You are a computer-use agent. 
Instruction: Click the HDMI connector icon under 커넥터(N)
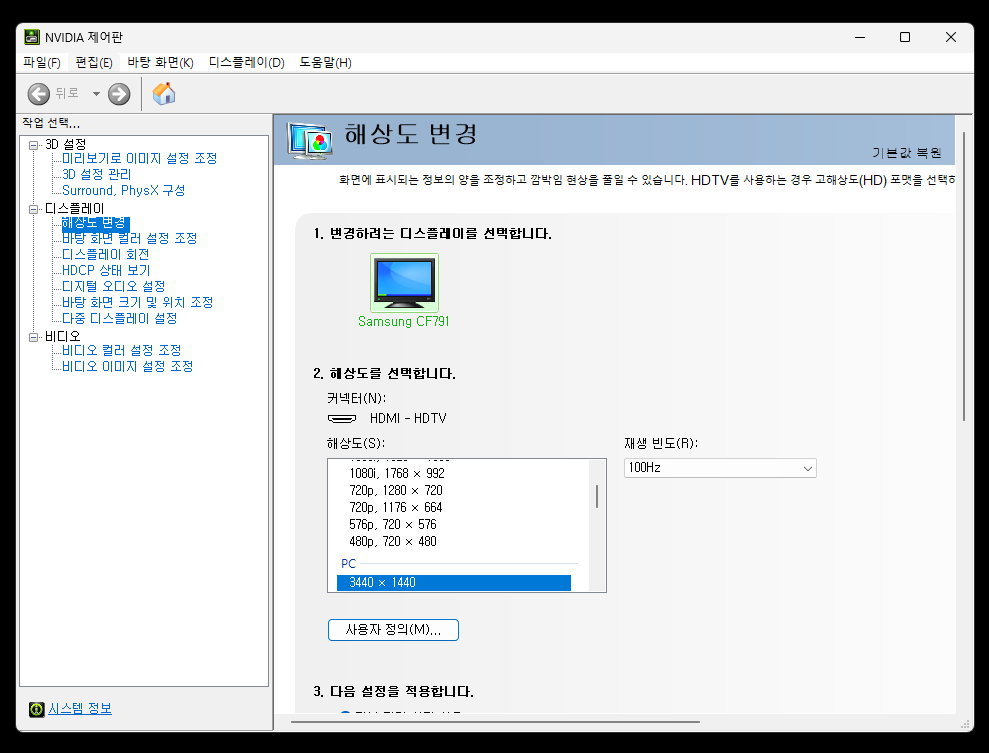(x=342, y=420)
